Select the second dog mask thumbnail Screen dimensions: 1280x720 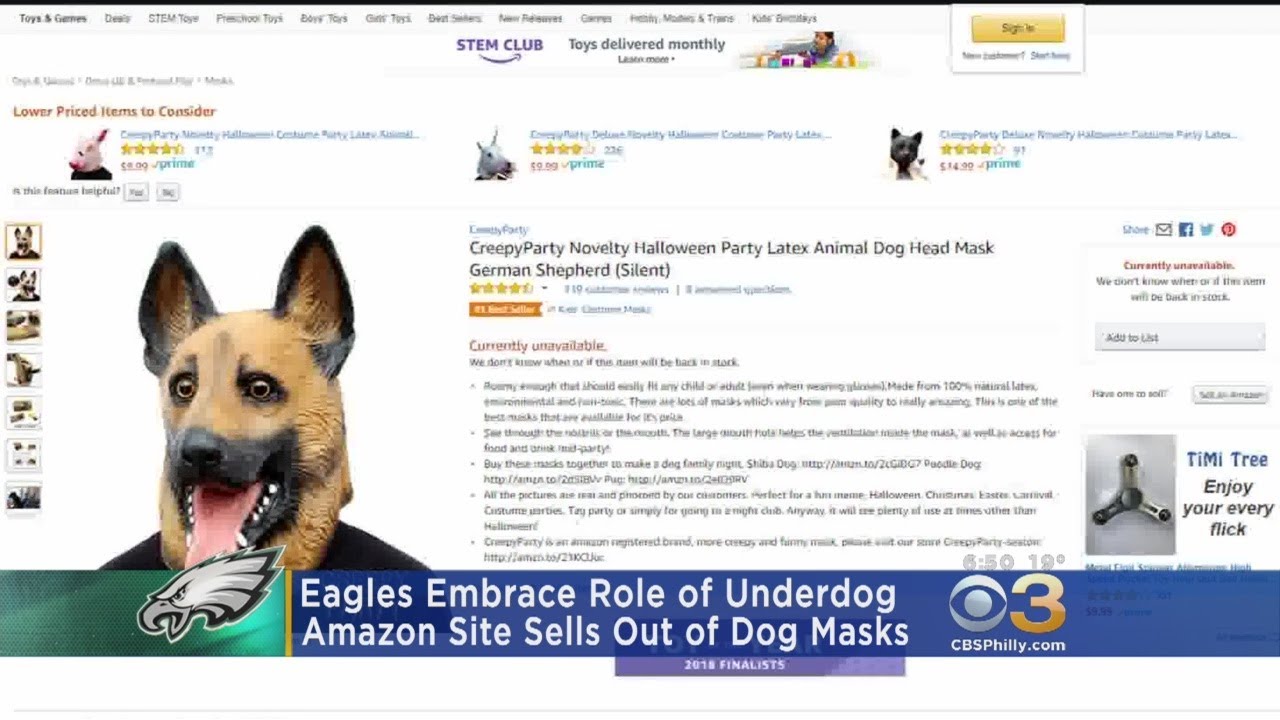pos(24,285)
